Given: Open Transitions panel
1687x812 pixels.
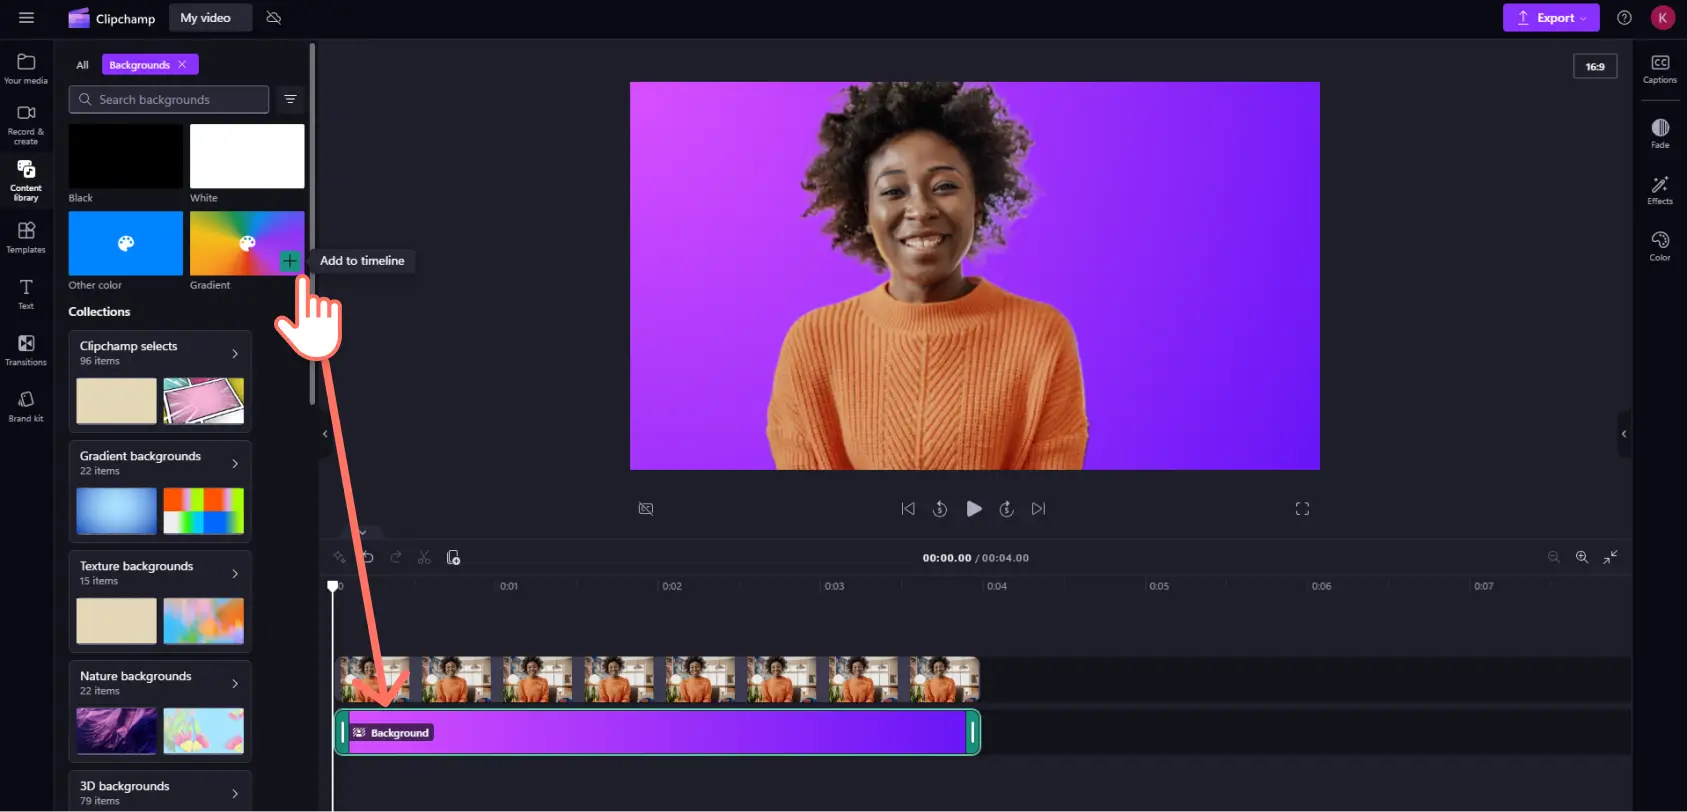Looking at the screenshot, I should [x=26, y=350].
